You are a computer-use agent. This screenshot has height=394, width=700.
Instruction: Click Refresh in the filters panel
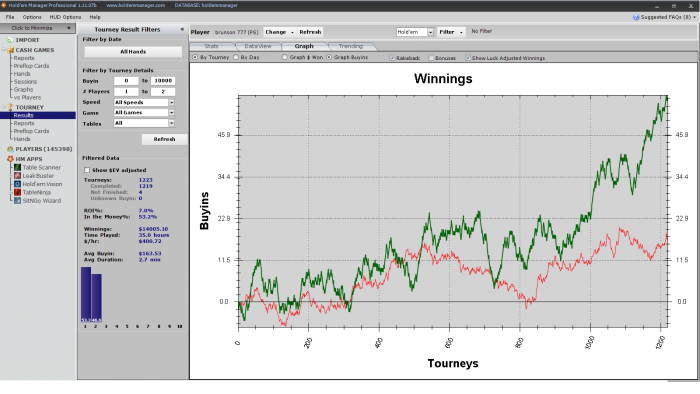pos(164,139)
